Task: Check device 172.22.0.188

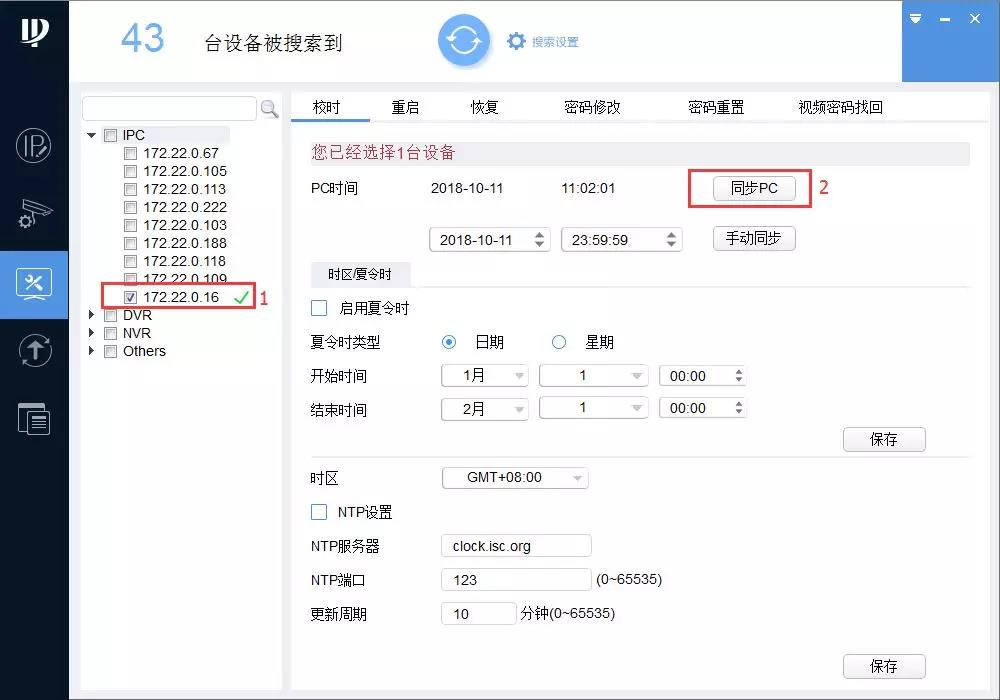Action: click(x=130, y=244)
